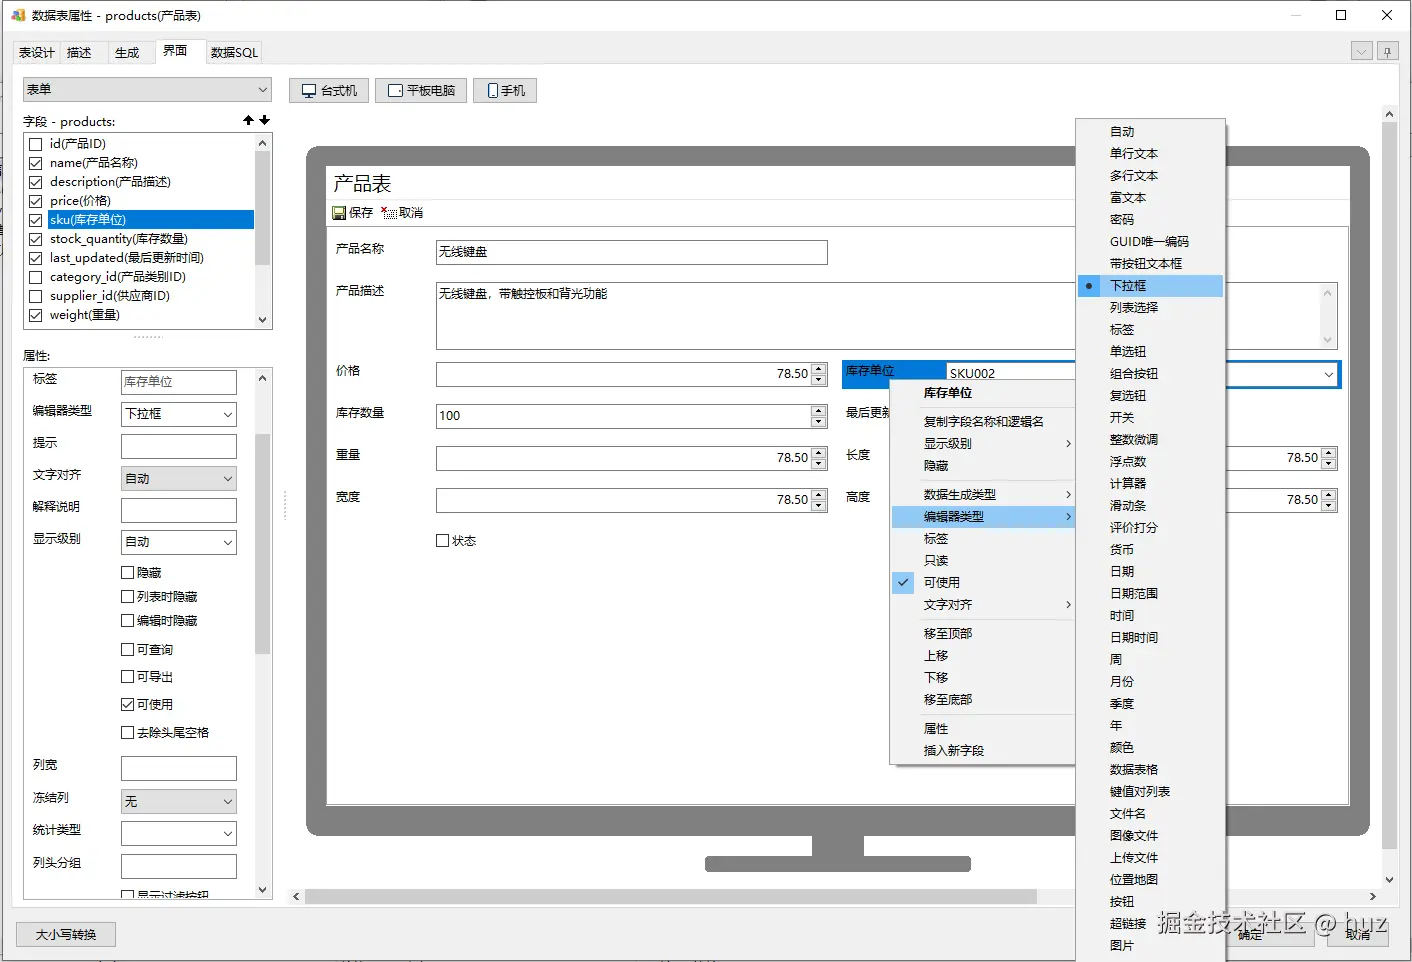Viewport: 1412px width, 962px height.
Task: Expand the 表单 combo box
Action: (147, 89)
